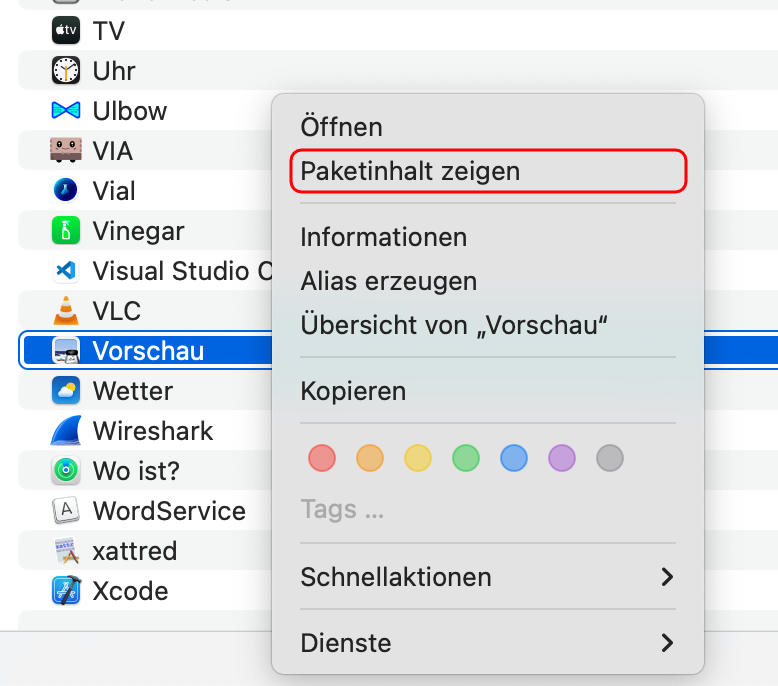
Task: Expand the Schnellaktionen submenu arrow
Action: point(667,577)
